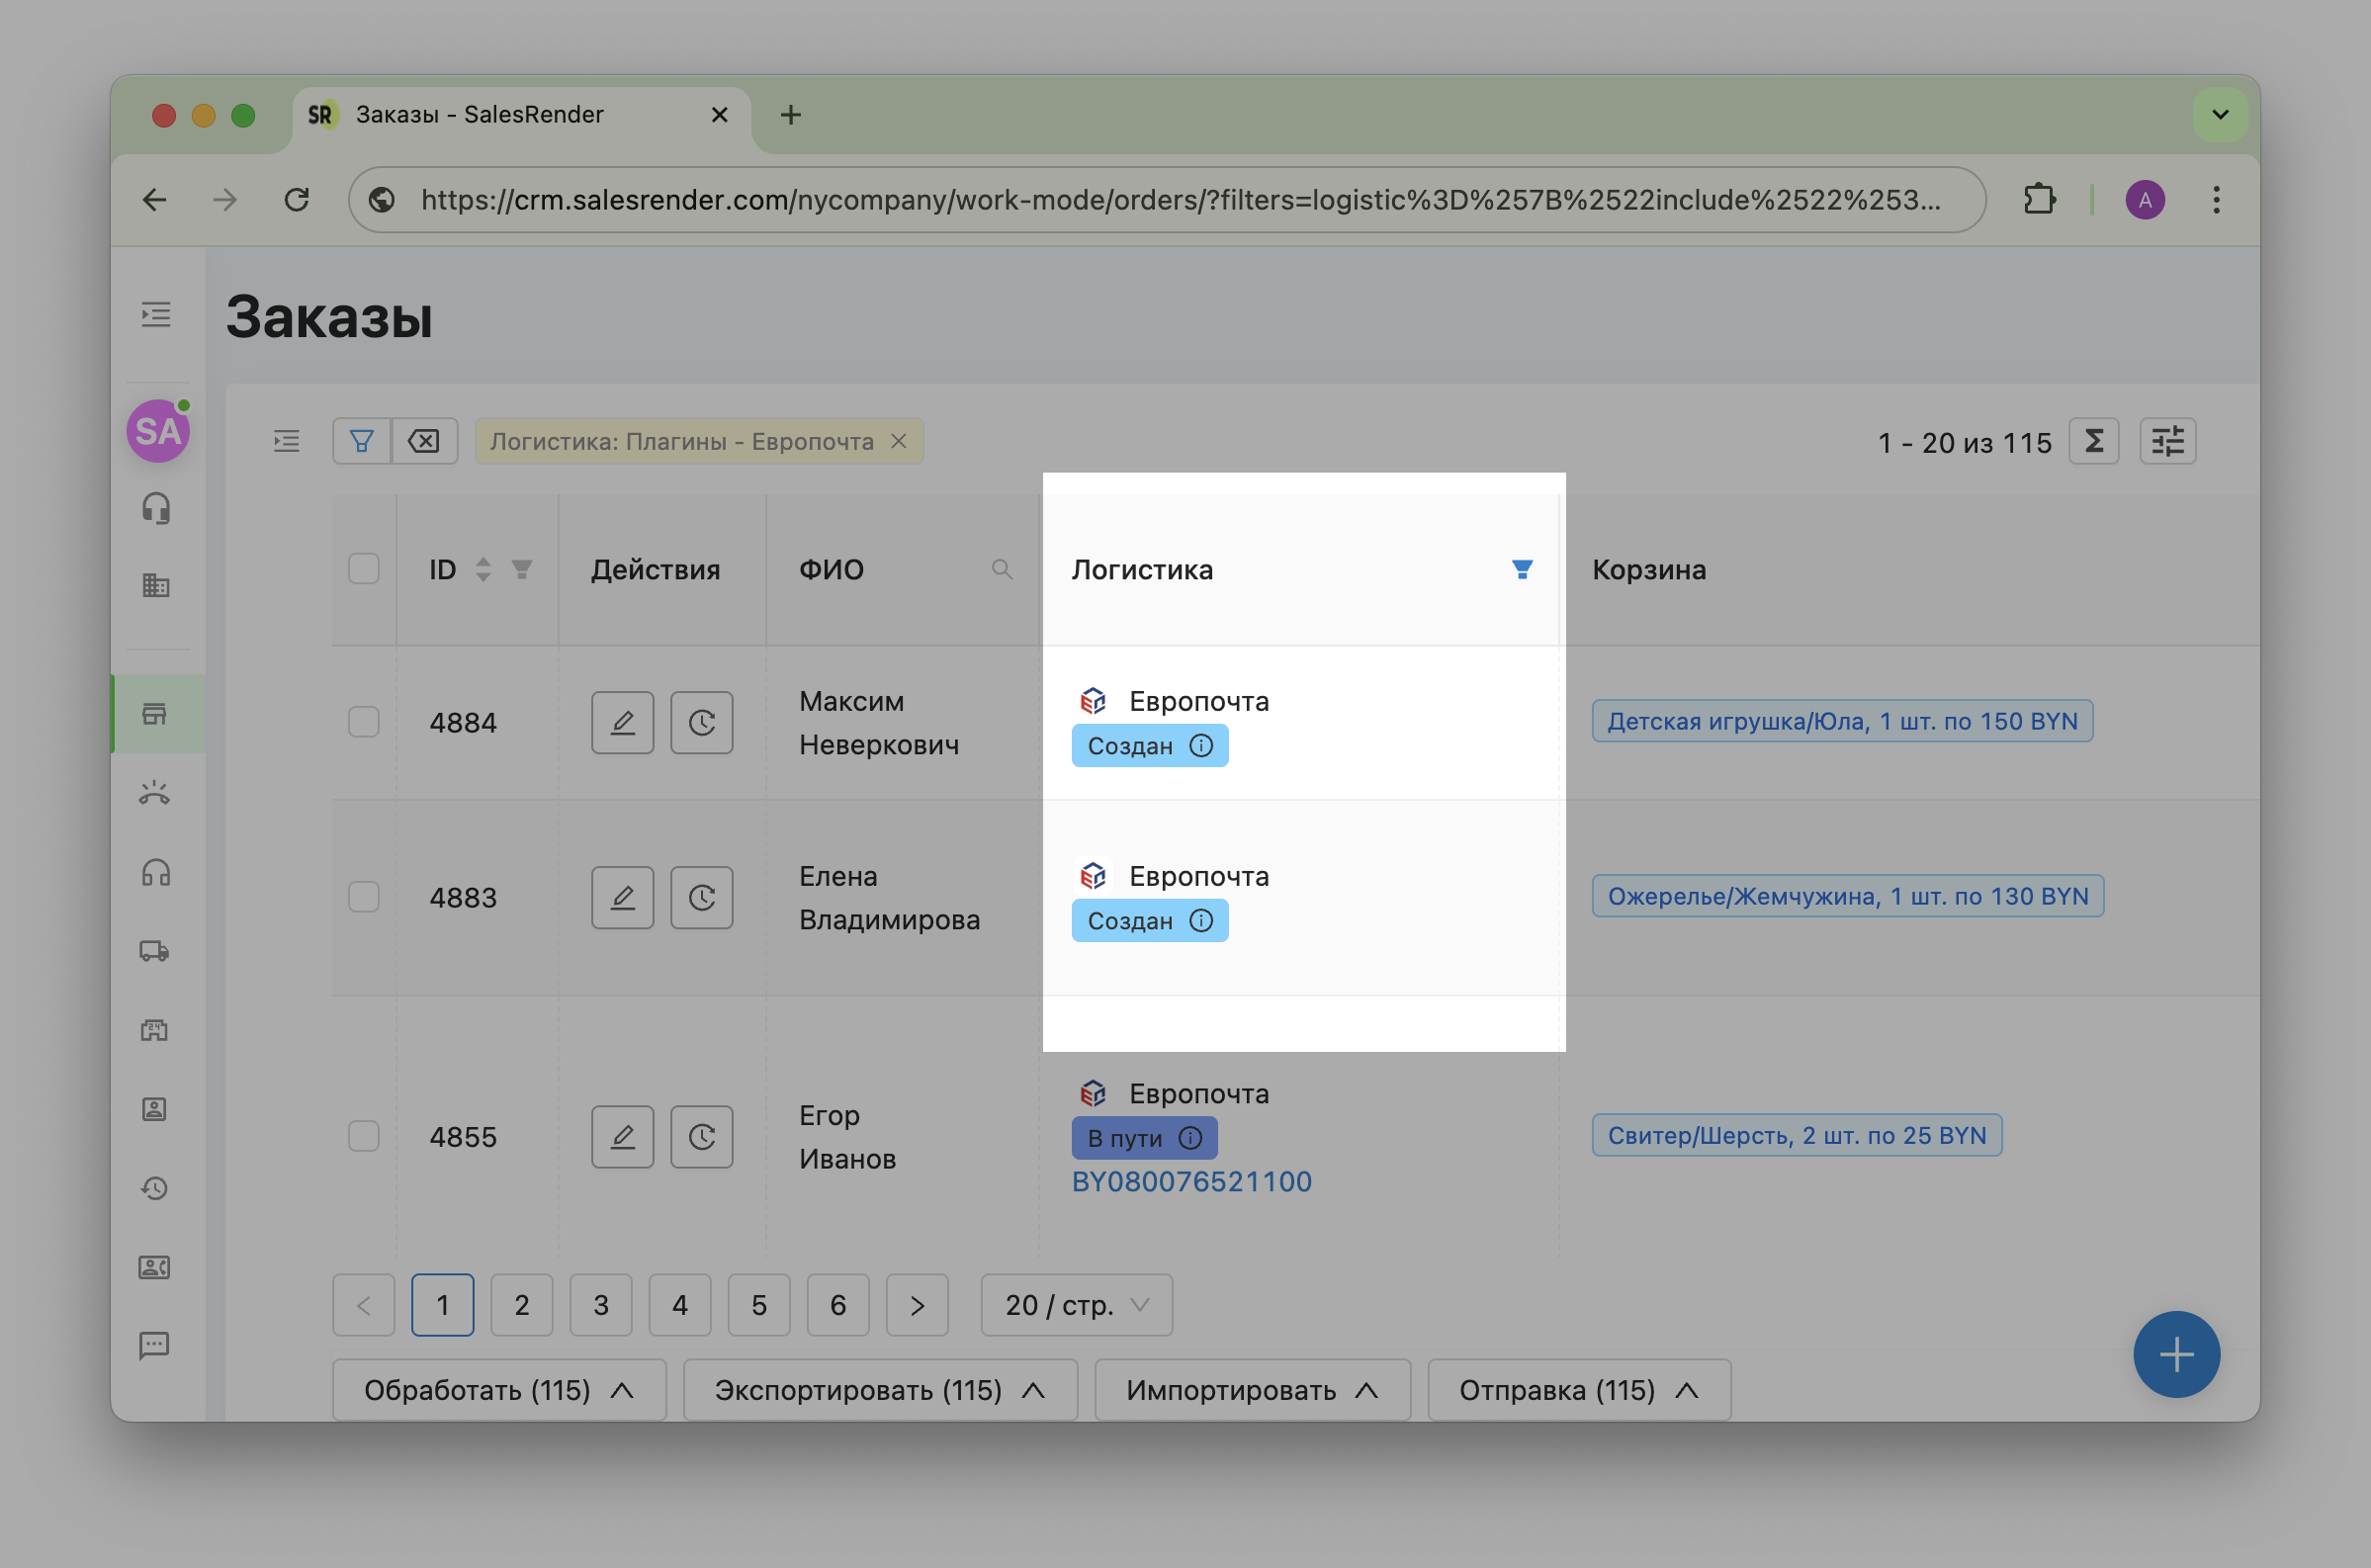Click edit pencil for order 4884
The height and width of the screenshot is (1568, 2371).
(x=622, y=722)
